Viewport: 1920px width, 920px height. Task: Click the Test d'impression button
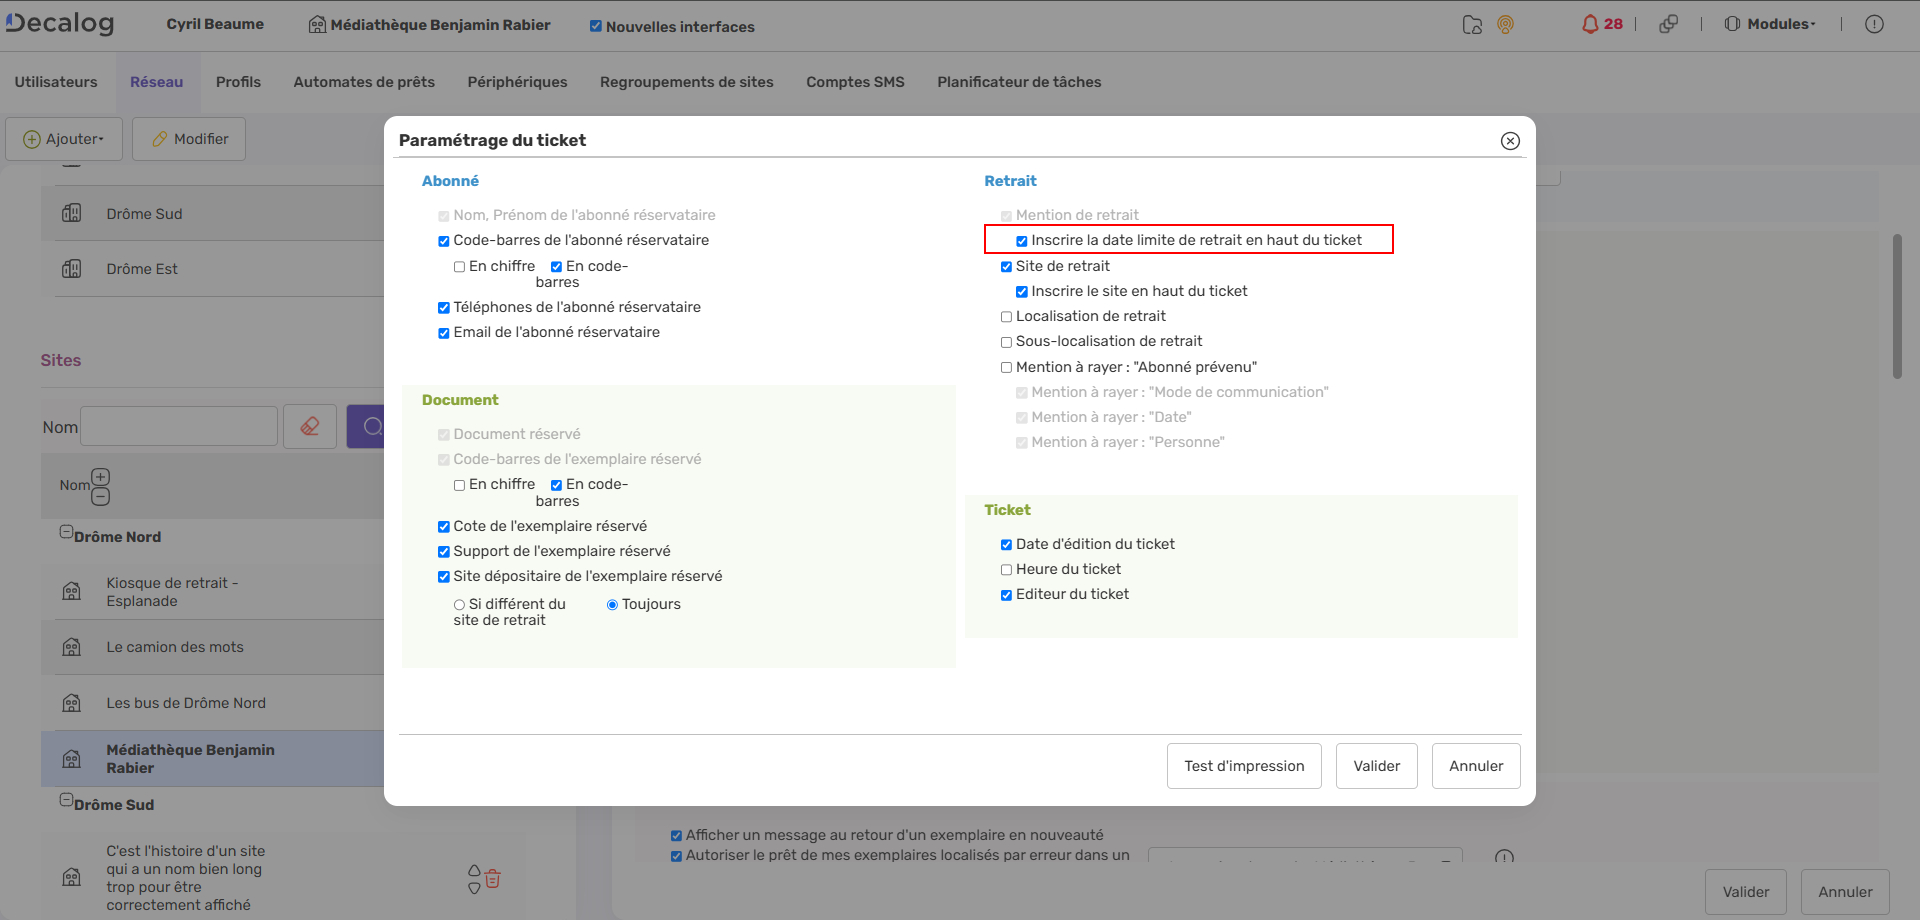tap(1244, 766)
